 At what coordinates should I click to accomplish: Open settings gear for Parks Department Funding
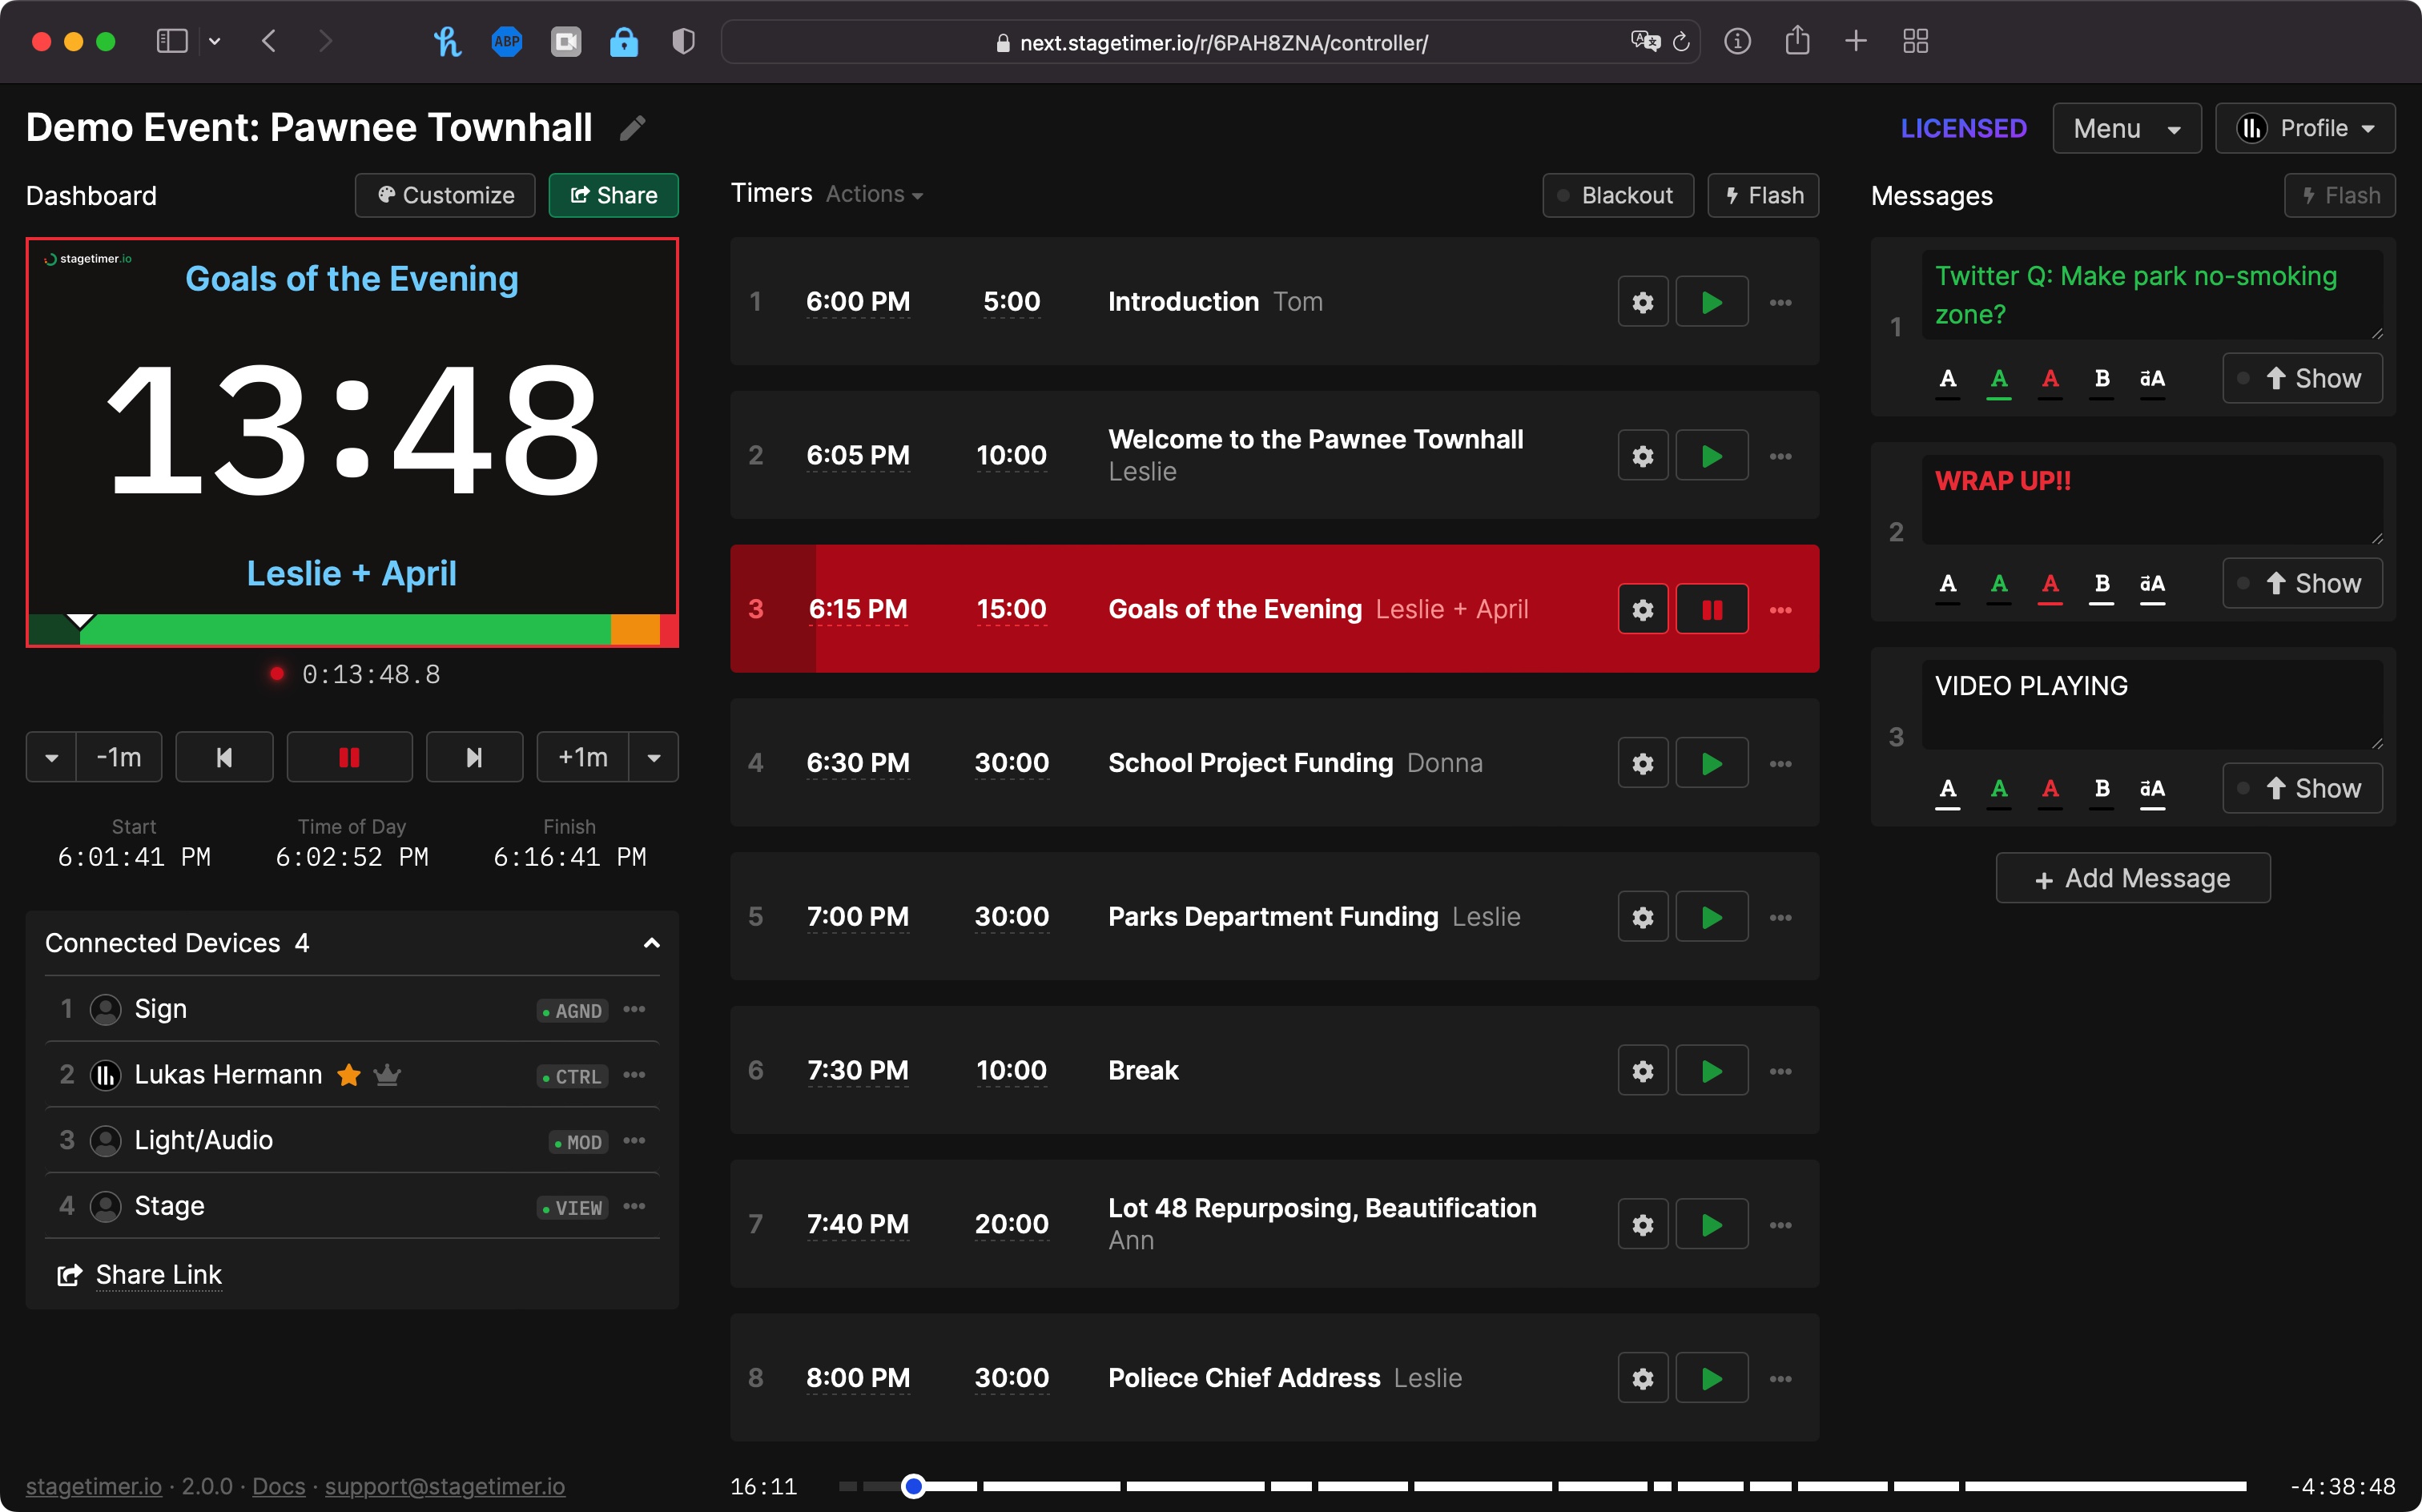1642,917
